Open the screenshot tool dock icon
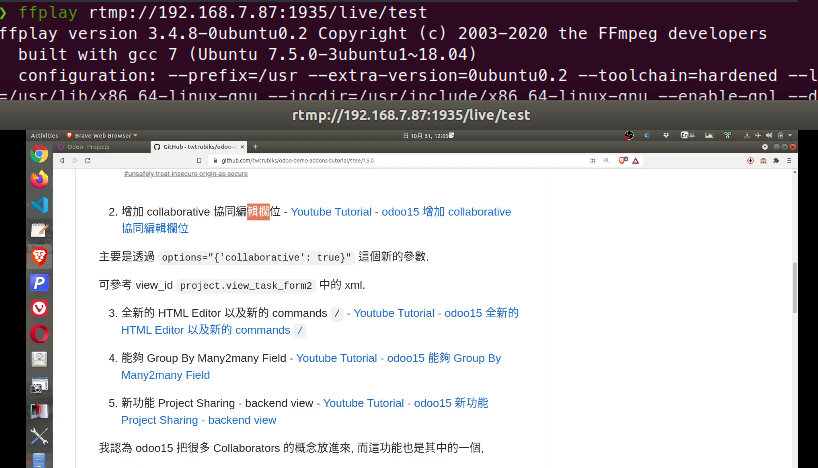This screenshot has height=468, width=818. click(x=39, y=385)
